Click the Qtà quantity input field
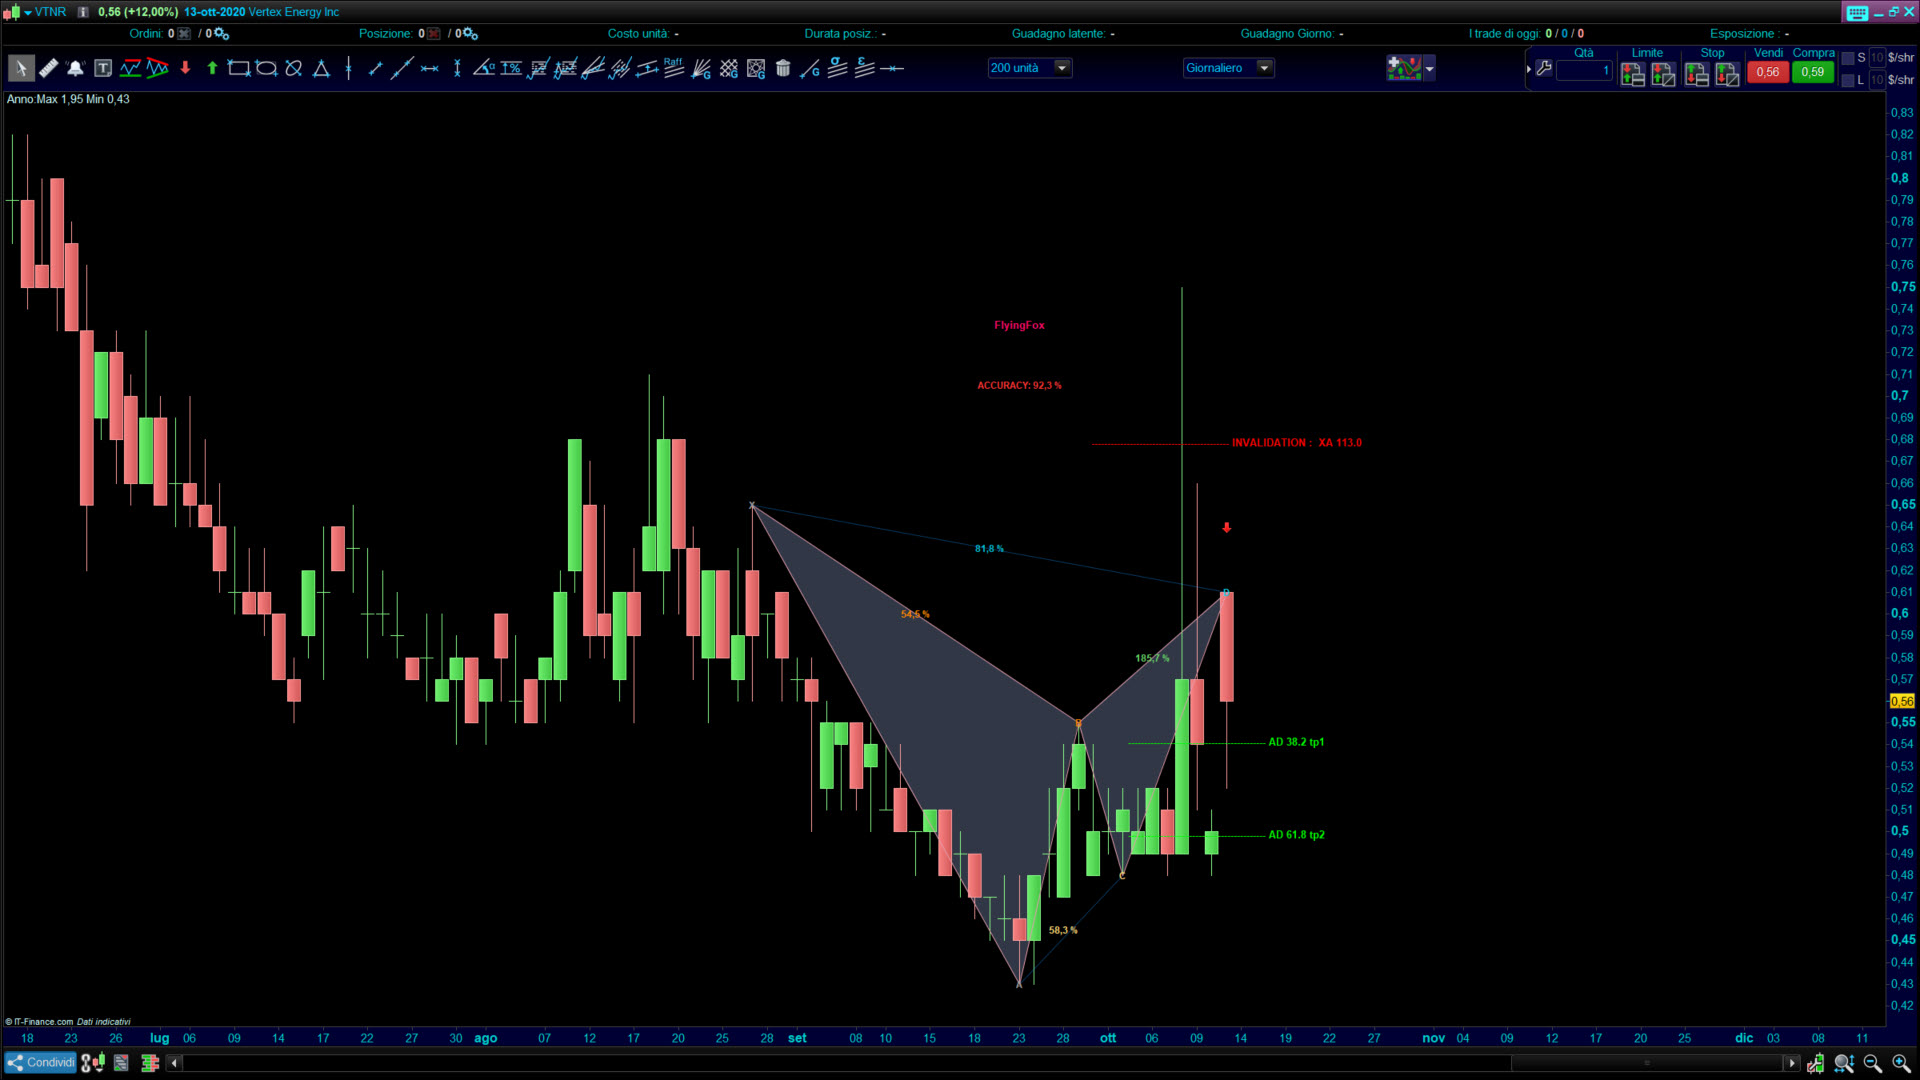The width and height of the screenshot is (1920, 1080). 1584,70
